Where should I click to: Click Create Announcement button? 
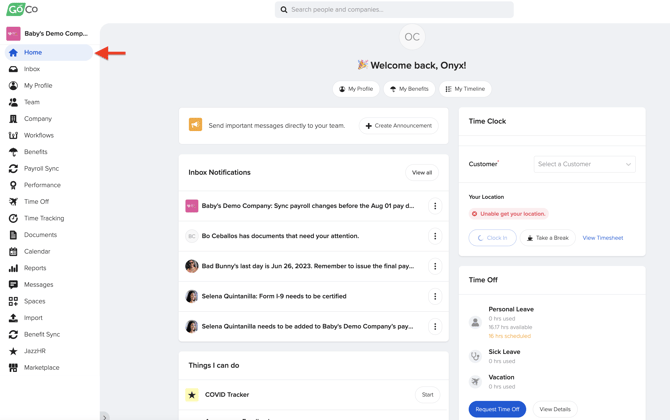point(398,126)
